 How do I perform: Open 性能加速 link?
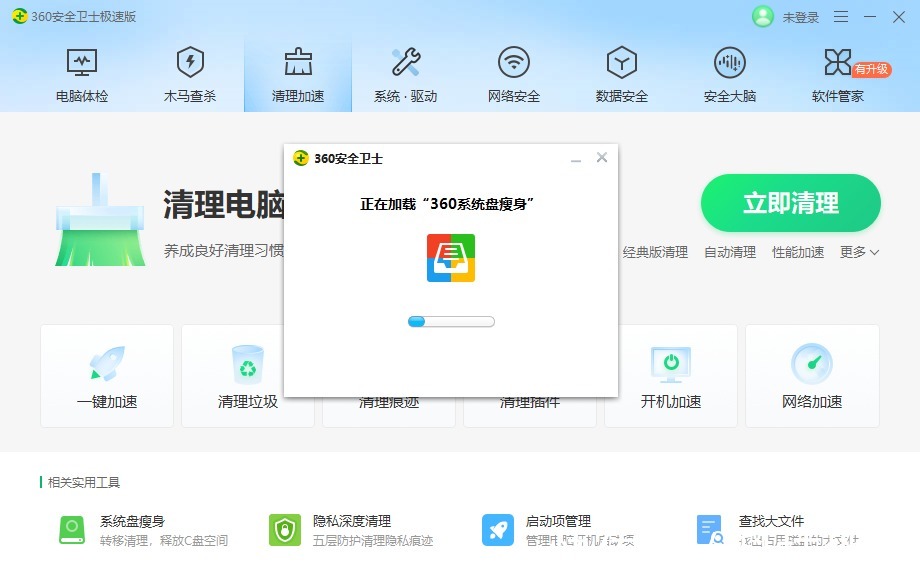(798, 252)
